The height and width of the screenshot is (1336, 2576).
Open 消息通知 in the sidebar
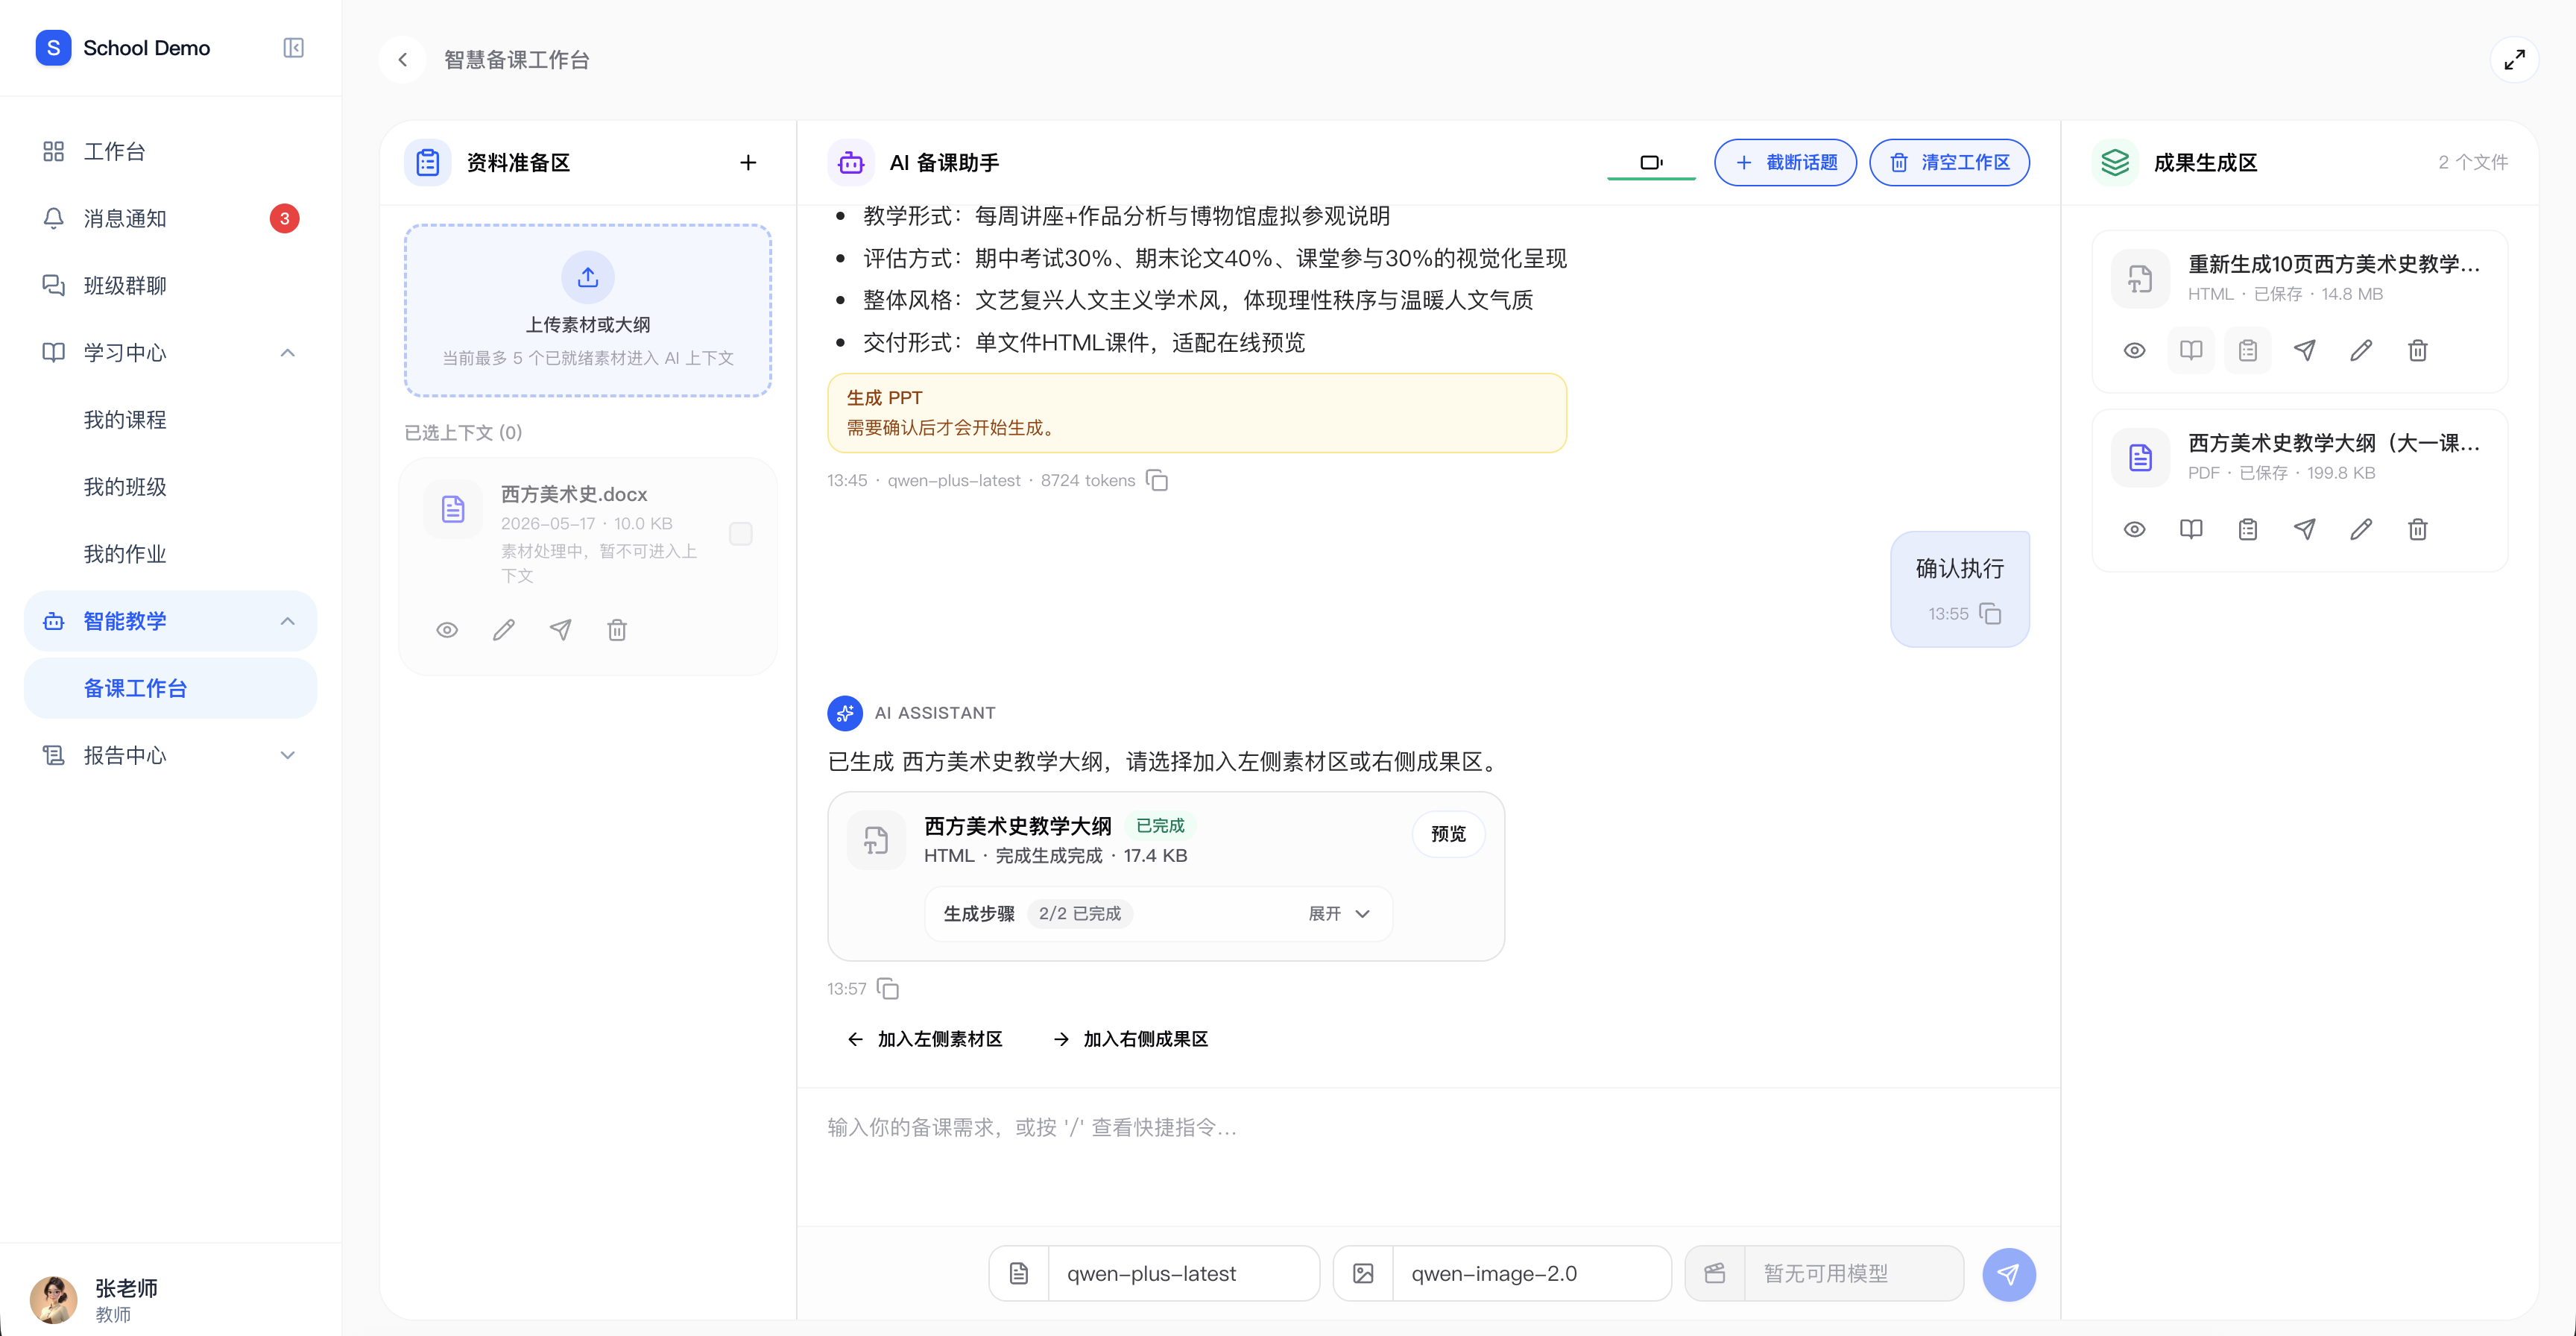(x=170, y=218)
